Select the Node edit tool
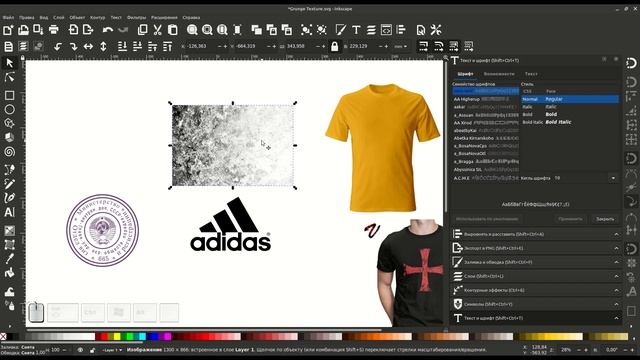 pos(9,77)
